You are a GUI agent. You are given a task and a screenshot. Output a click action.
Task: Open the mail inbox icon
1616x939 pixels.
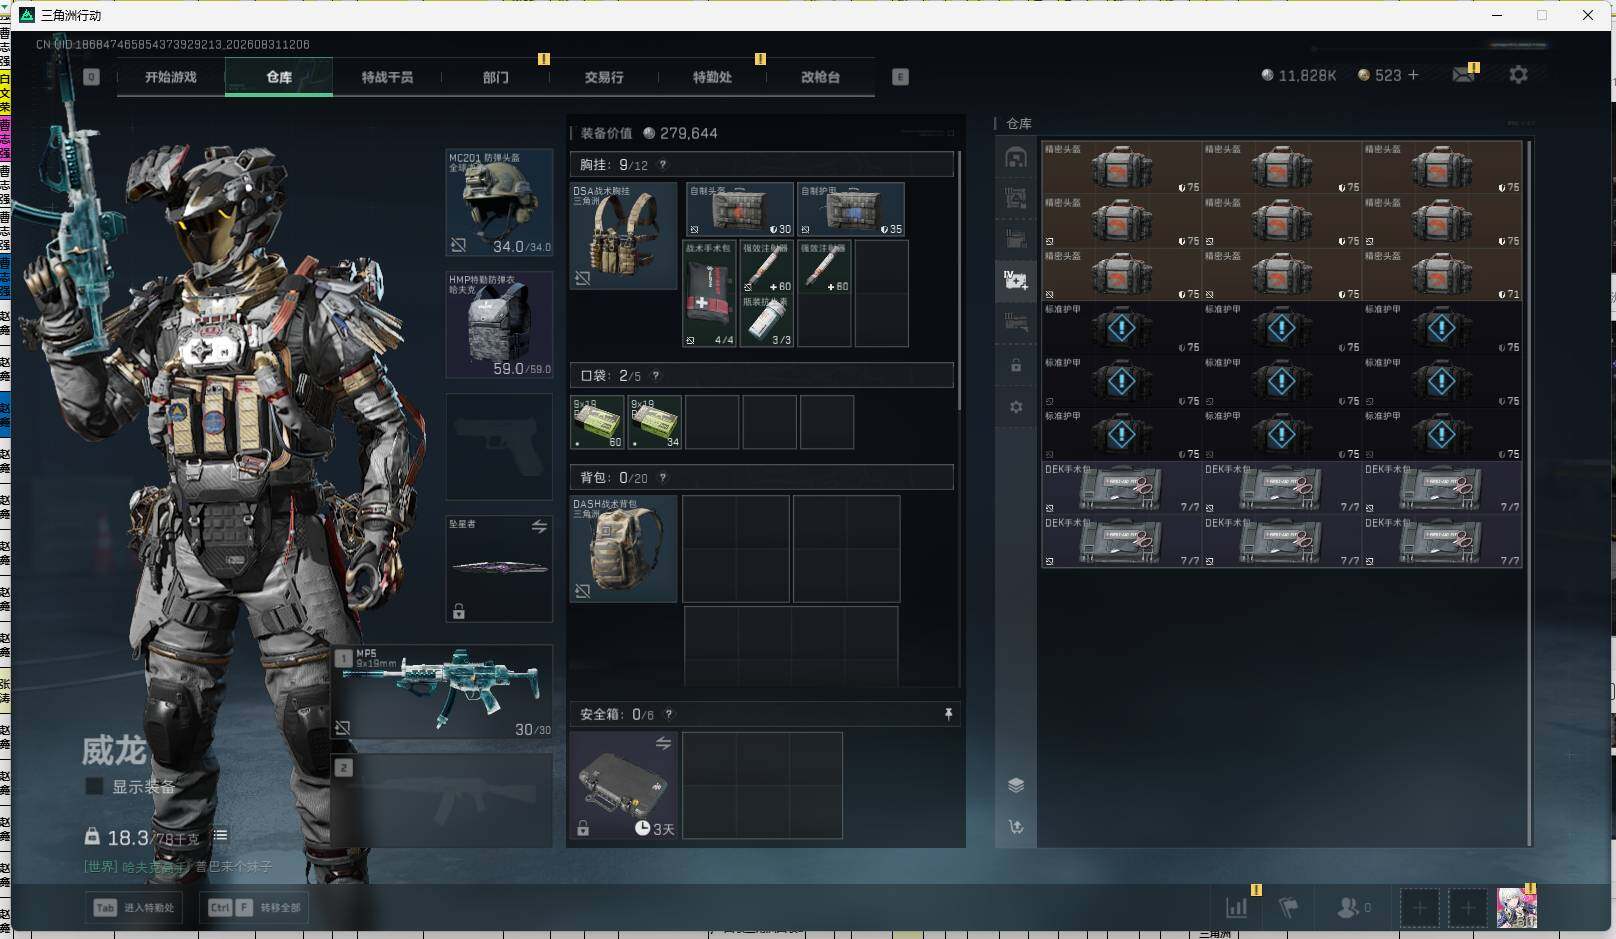[x=1462, y=75]
